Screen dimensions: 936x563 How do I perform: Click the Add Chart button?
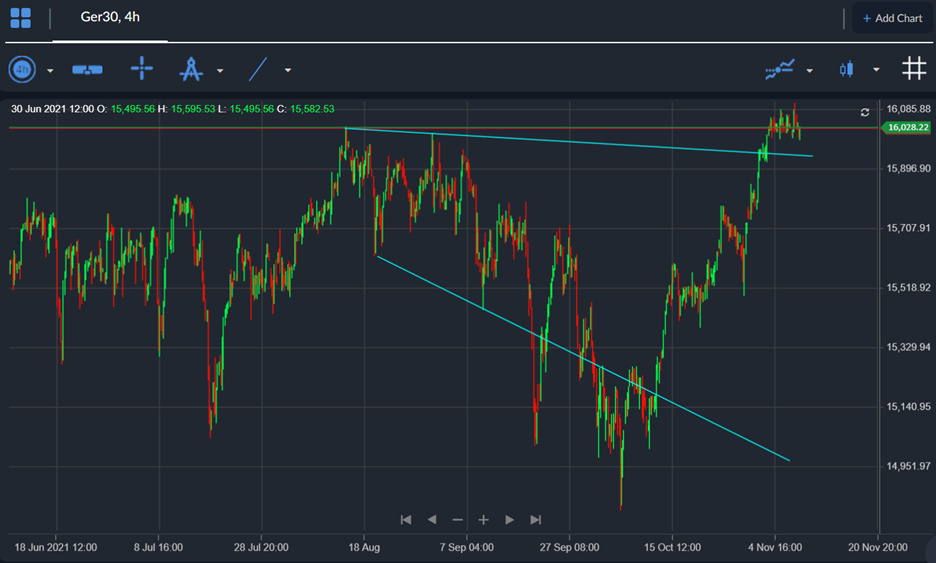pos(892,19)
